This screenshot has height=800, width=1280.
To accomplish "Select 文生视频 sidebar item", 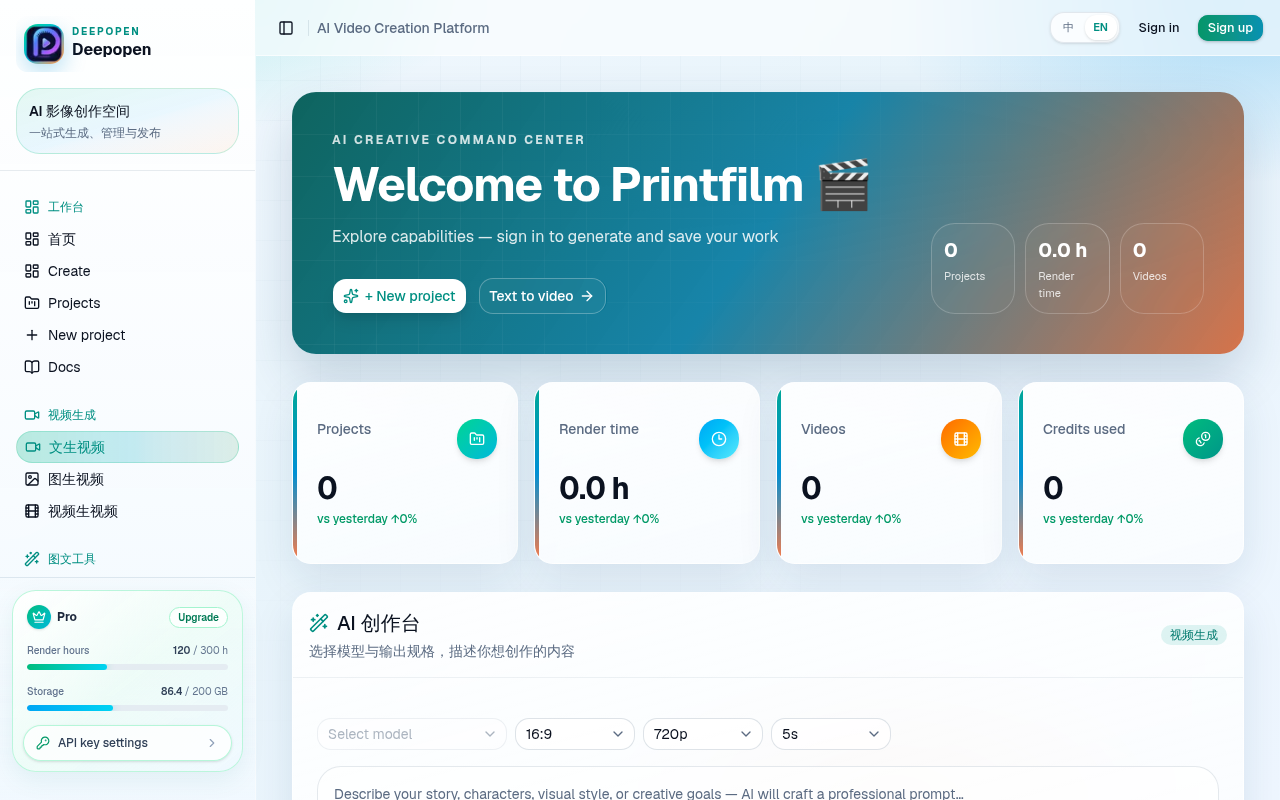I will pos(127,447).
